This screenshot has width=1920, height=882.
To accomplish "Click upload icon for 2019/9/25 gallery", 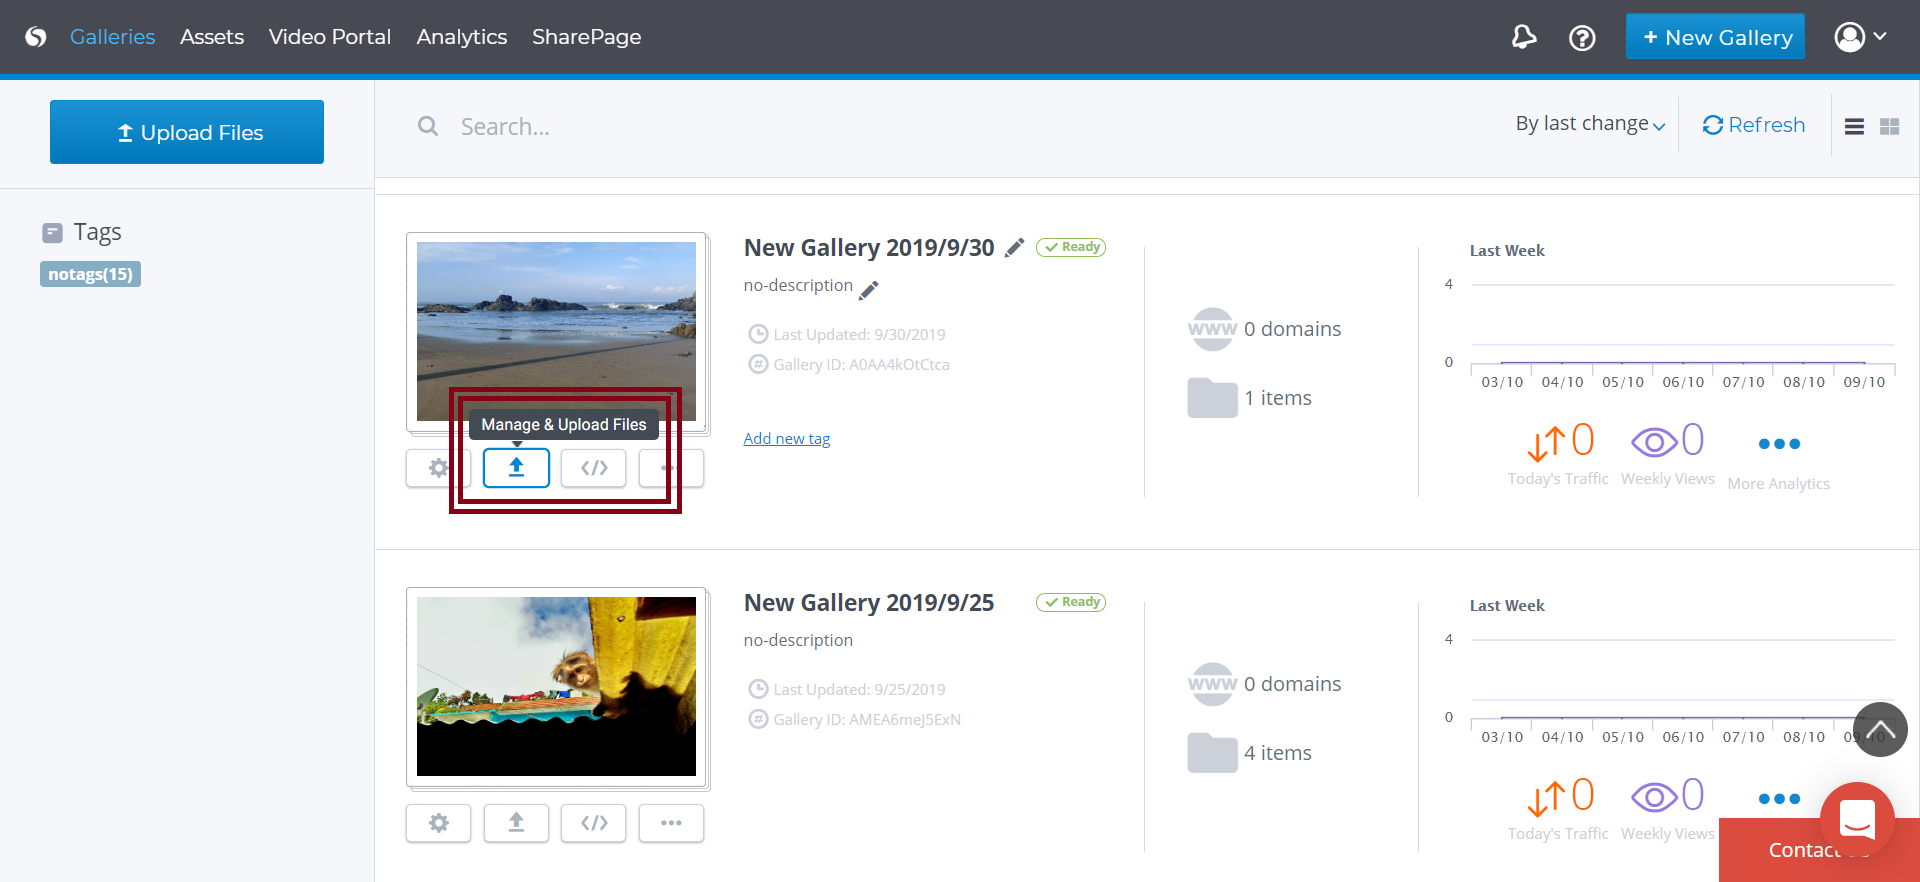I will pos(516,823).
